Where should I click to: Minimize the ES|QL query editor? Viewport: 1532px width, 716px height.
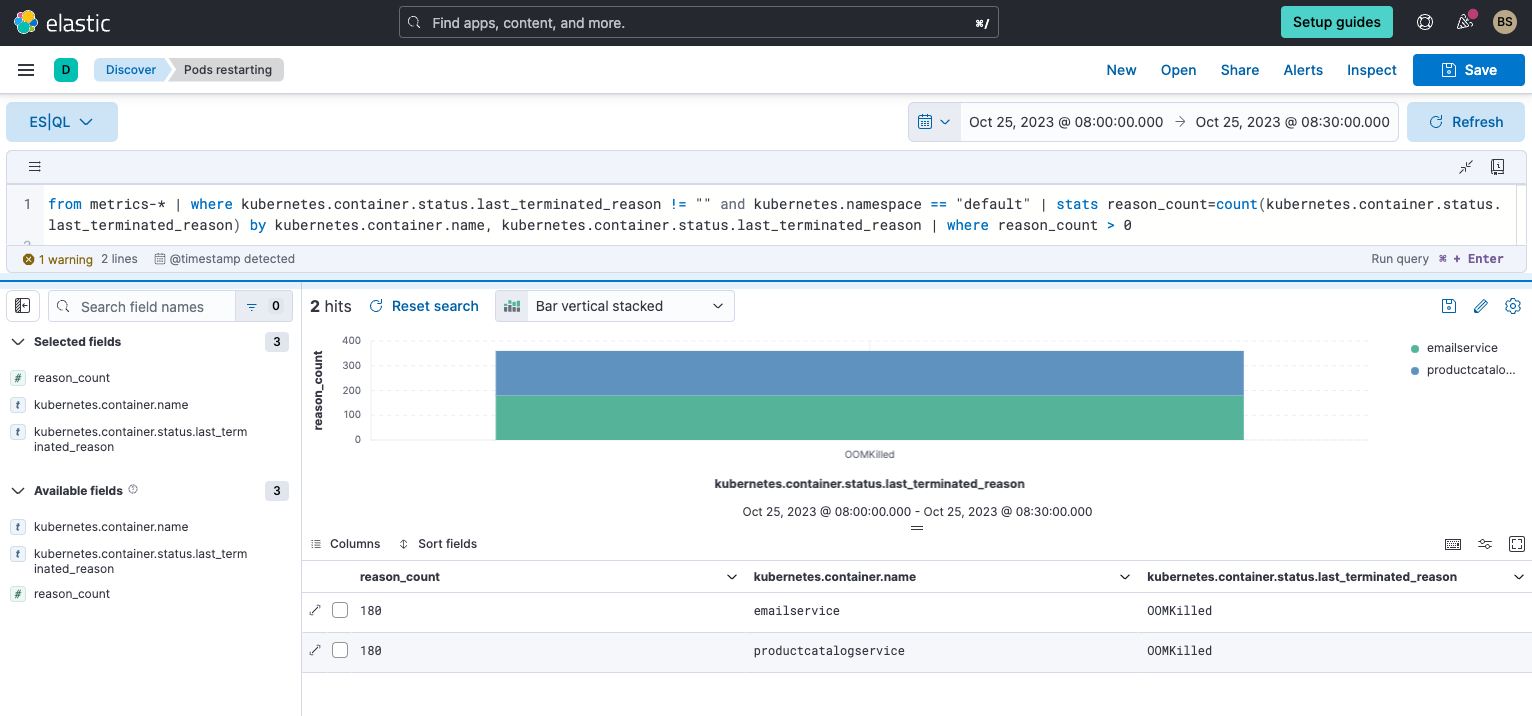tap(1466, 167)
